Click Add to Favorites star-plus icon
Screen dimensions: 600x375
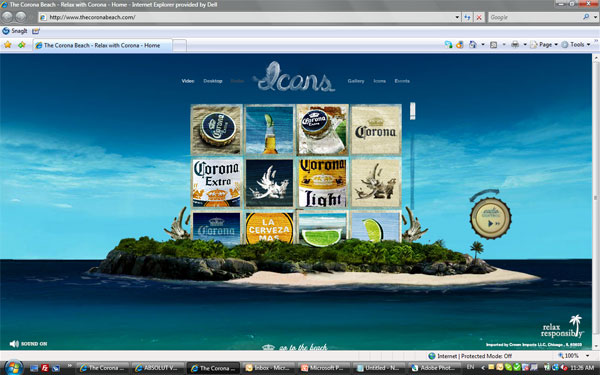[x=22, y=45]
